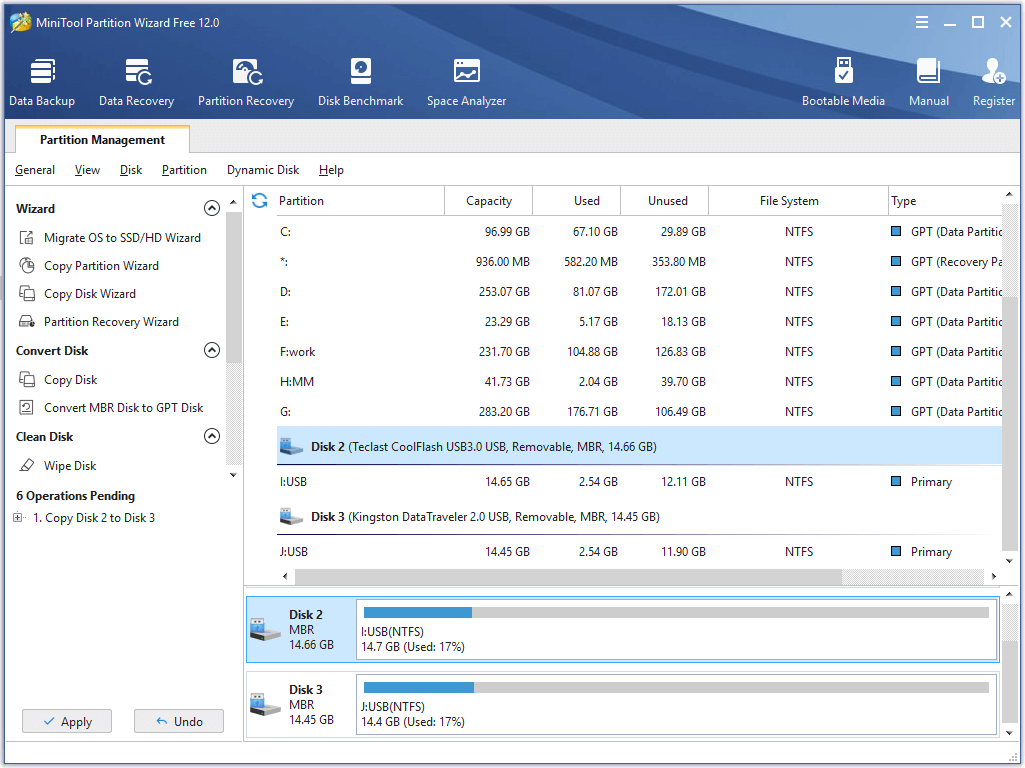
Task: Click the J:USB usage bar in disk map
Action: pyautogui.click(x=676, y=688)
